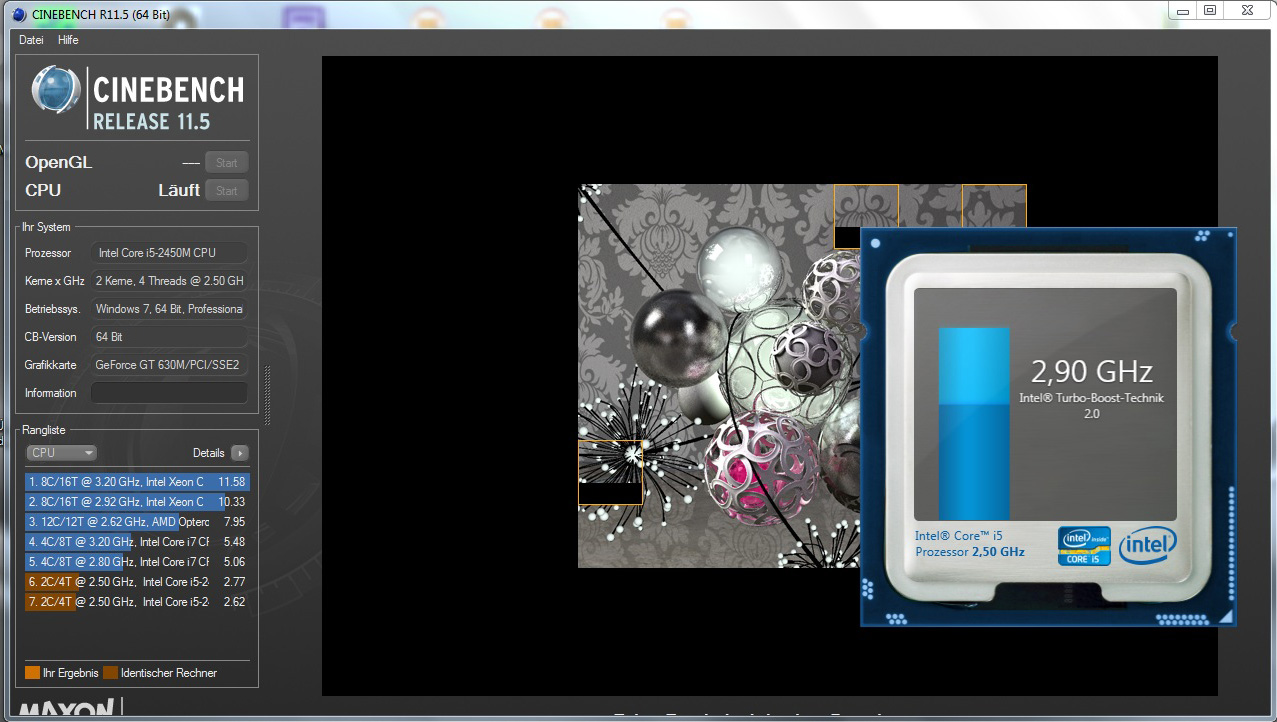The width and height of the screenshot is (1277, 722).
Task: Click the Läuft status text beside CPU
Action: (179, 190)
